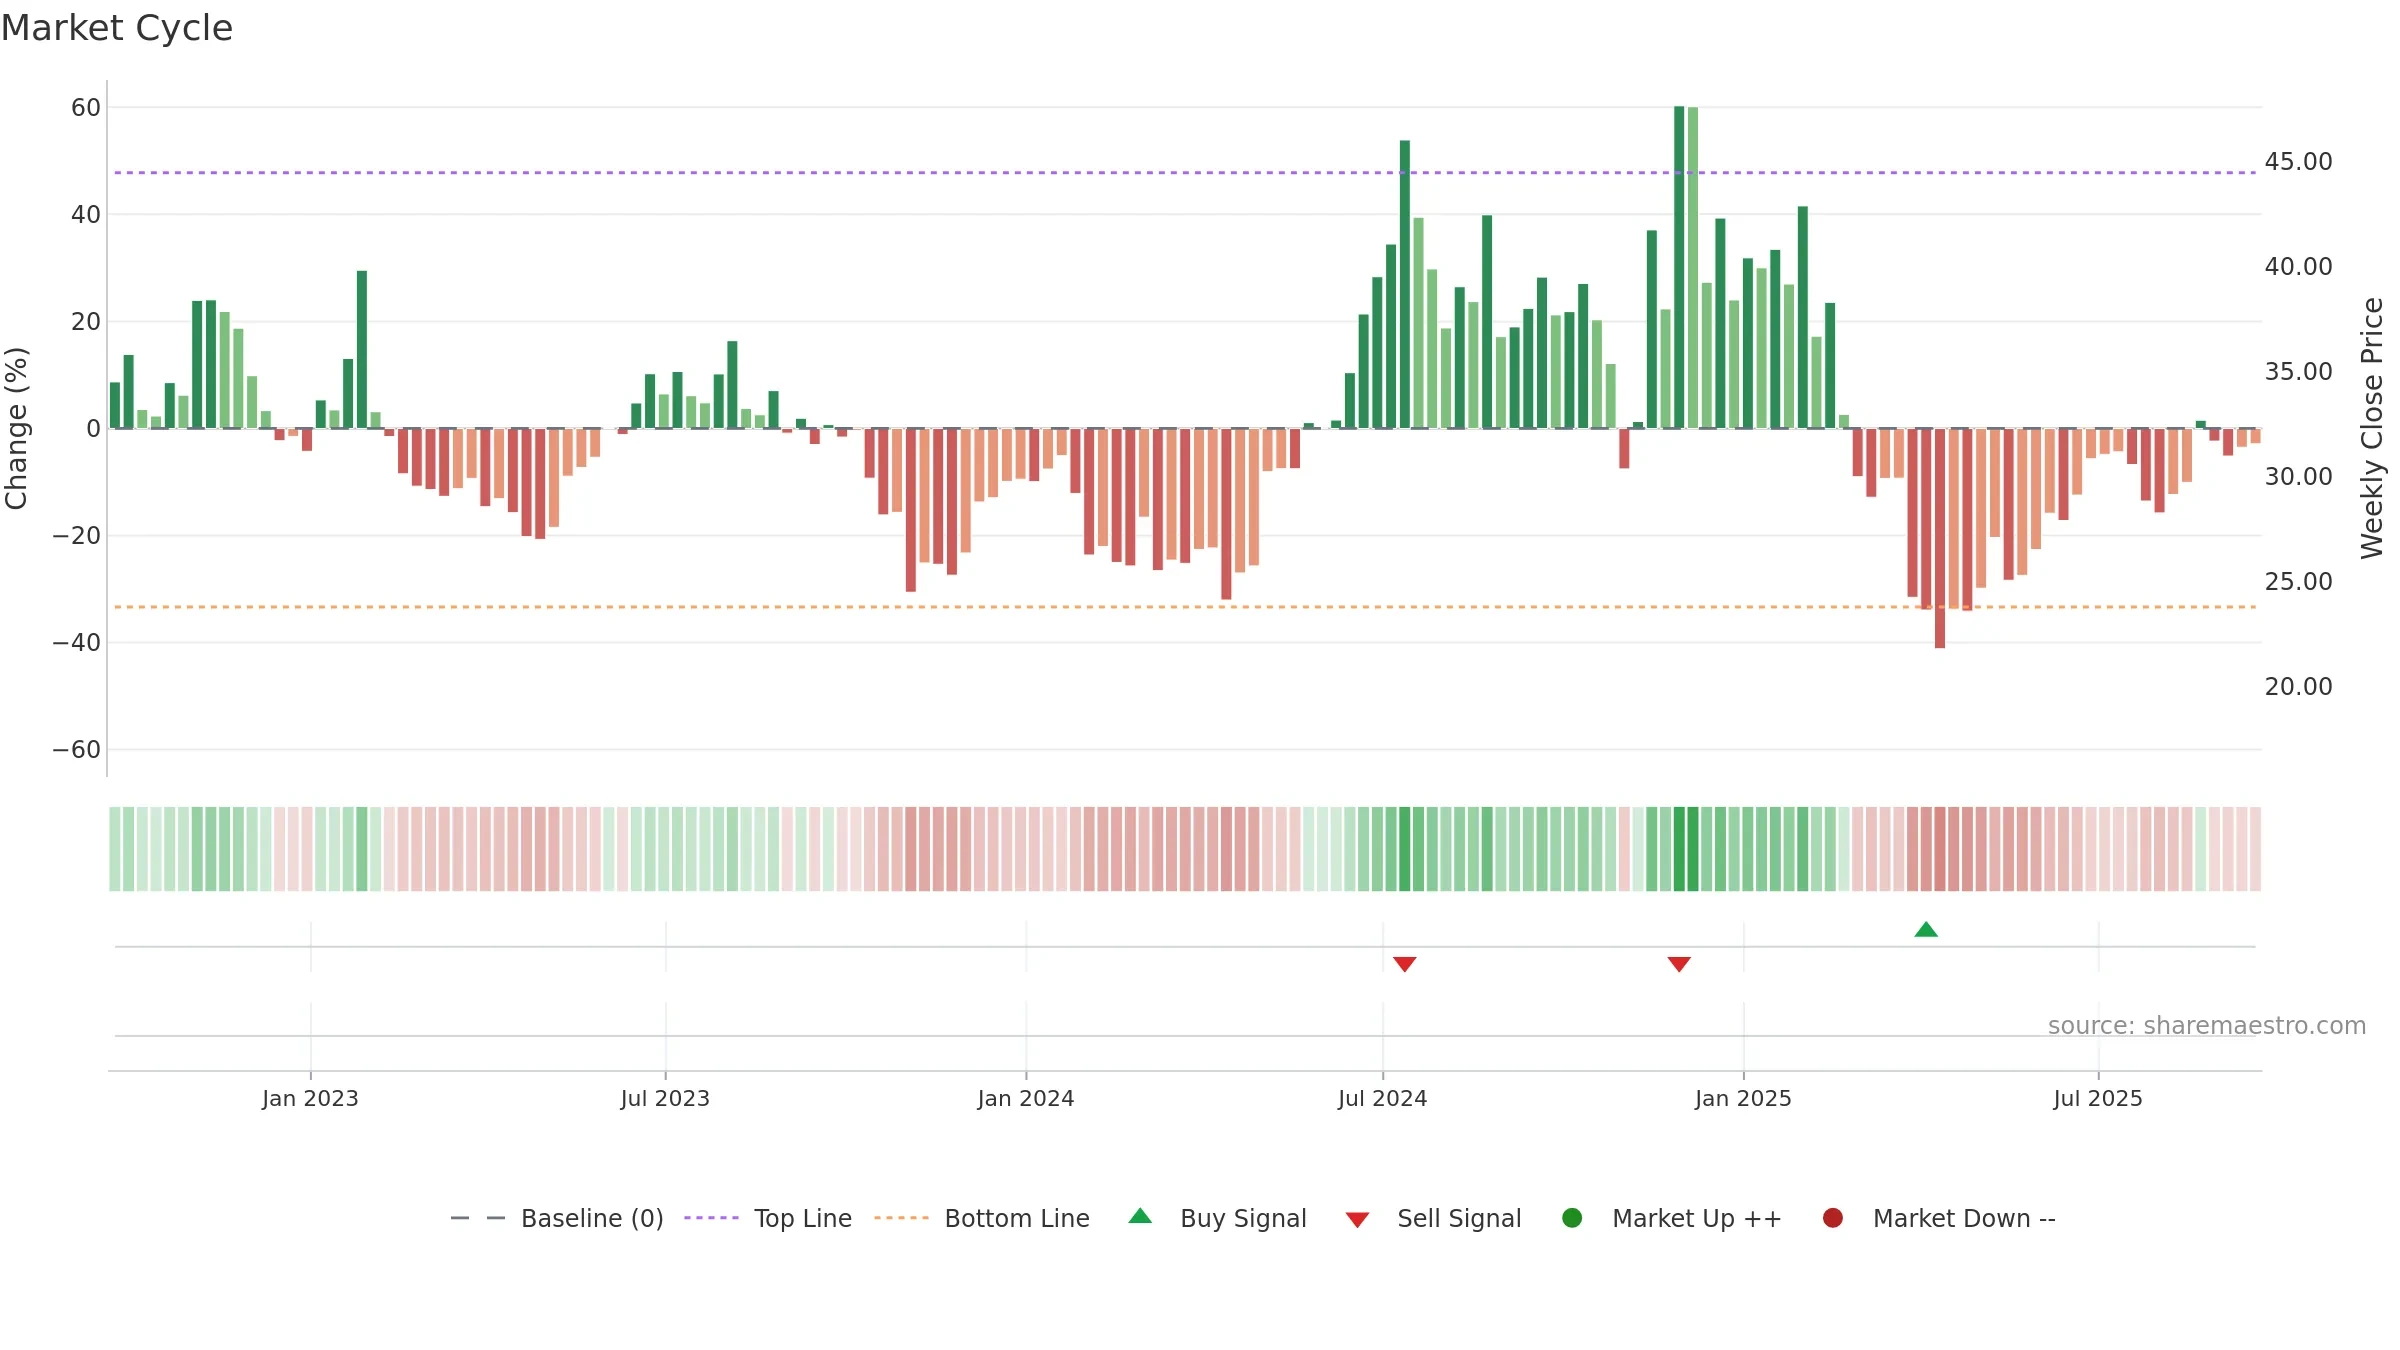Screen dimensions: 2400x1350
Task: Click the Change (%) axis title
Action: pos(16,428)
